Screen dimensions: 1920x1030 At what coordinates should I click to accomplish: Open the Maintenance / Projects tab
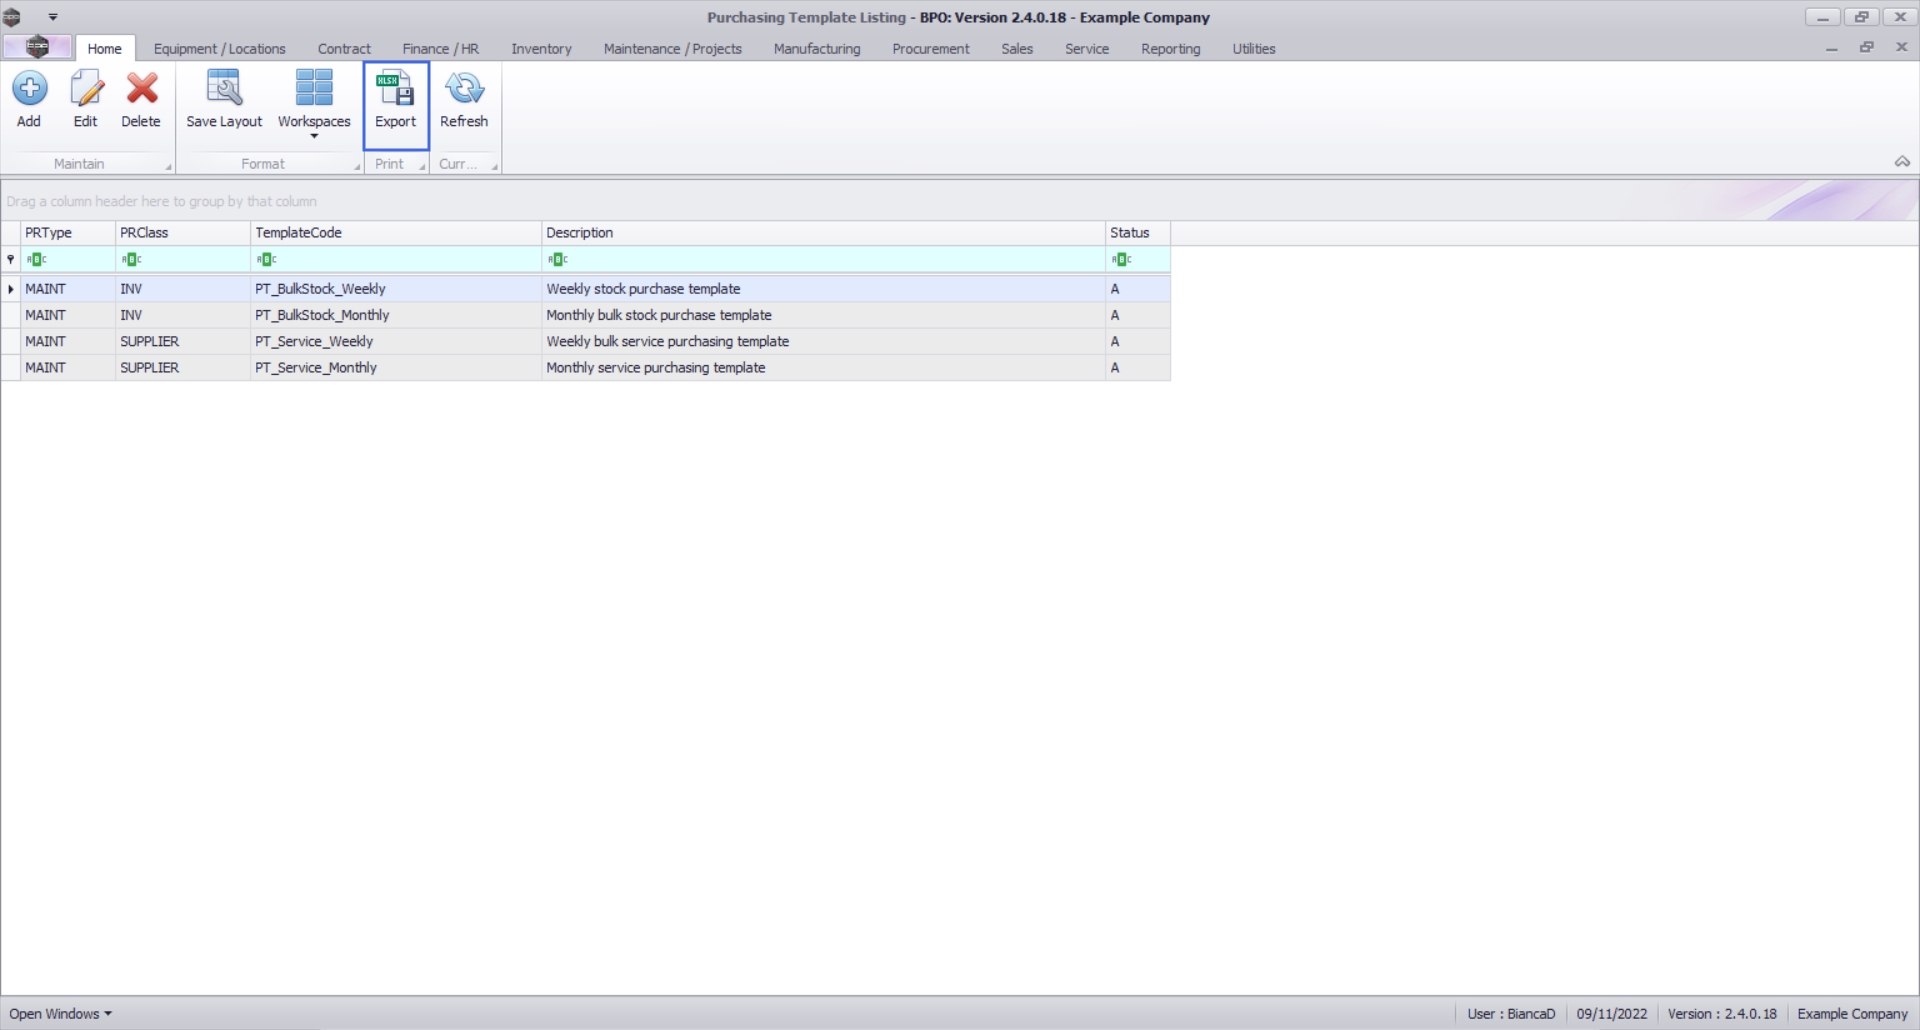[x=672, y=48]
